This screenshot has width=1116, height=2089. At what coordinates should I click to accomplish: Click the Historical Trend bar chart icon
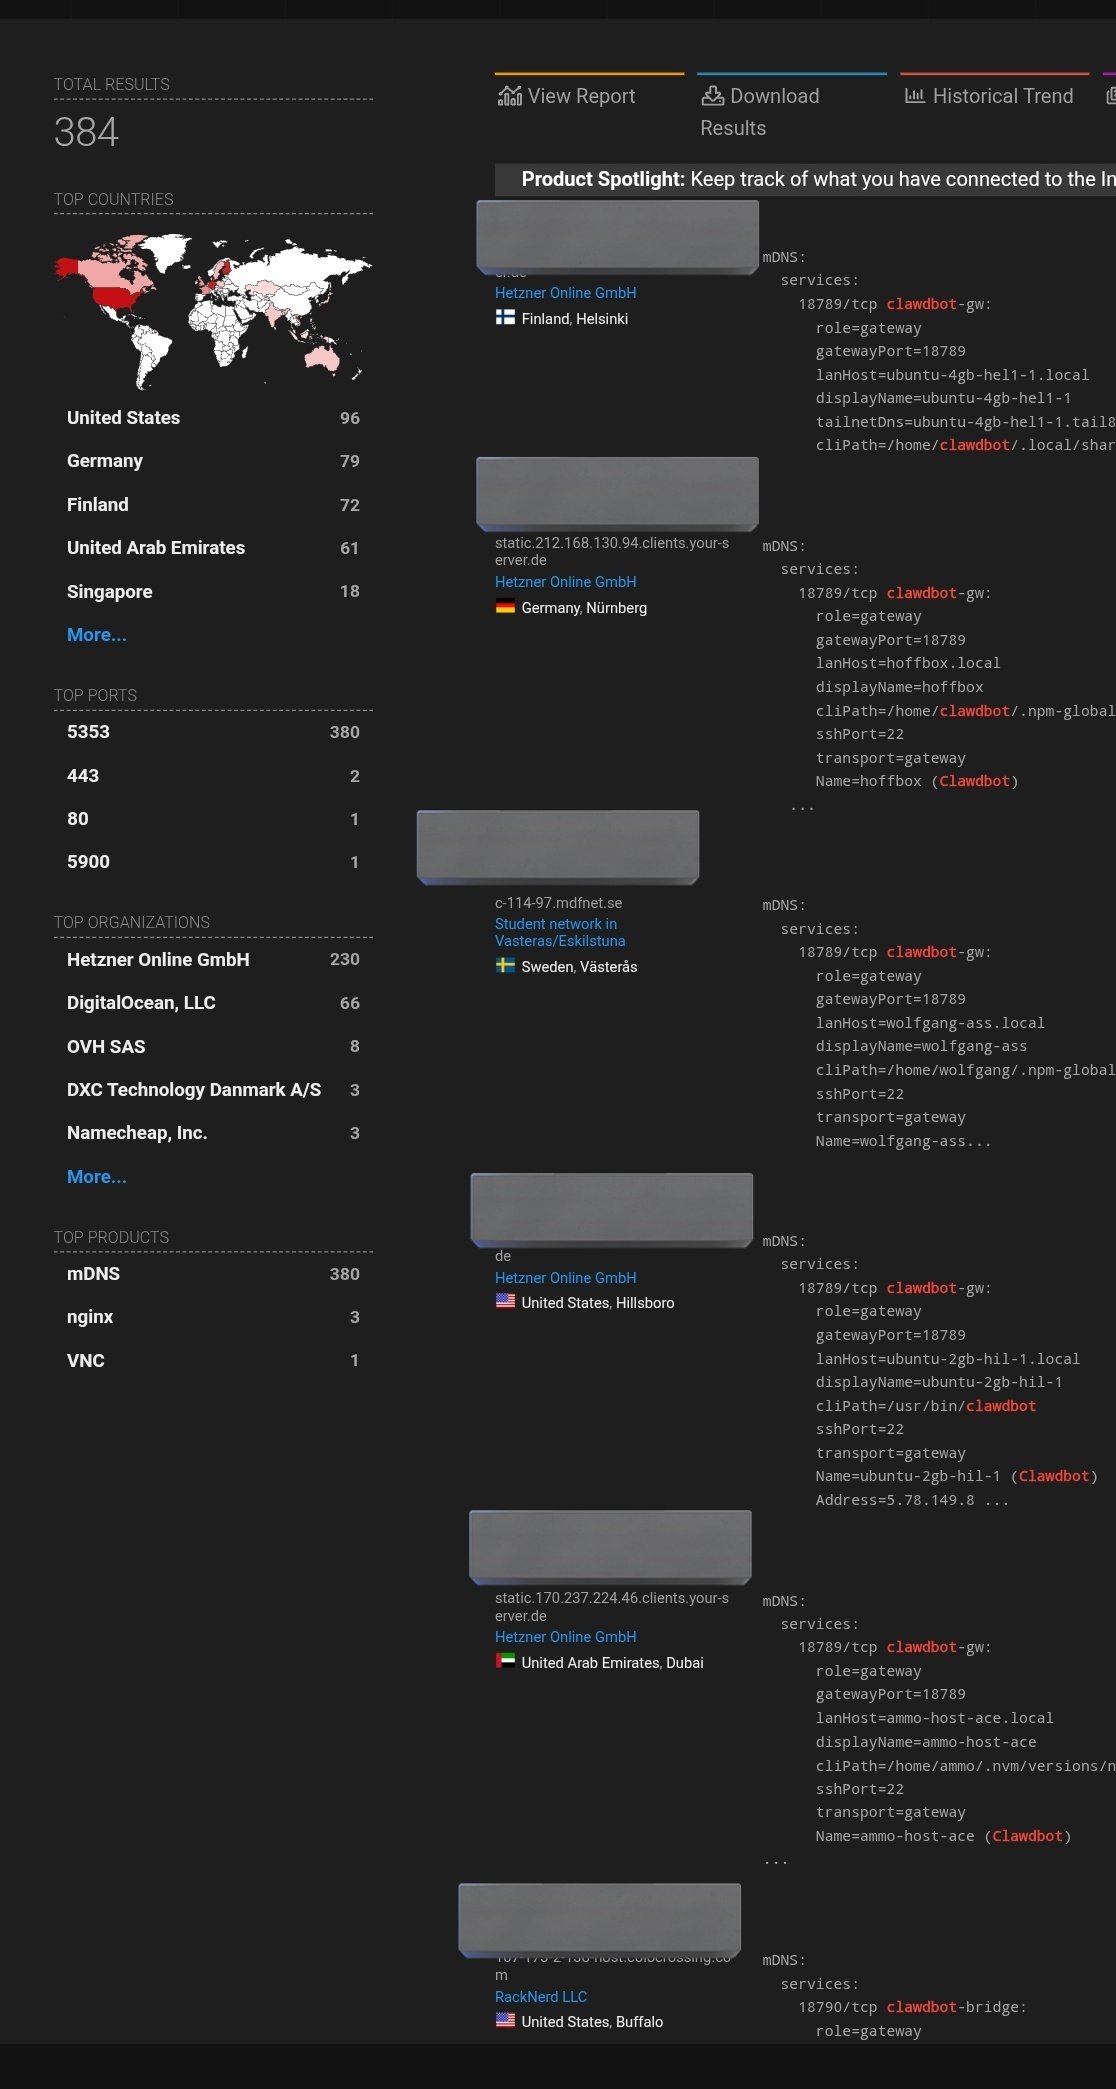tap(914, 96)
